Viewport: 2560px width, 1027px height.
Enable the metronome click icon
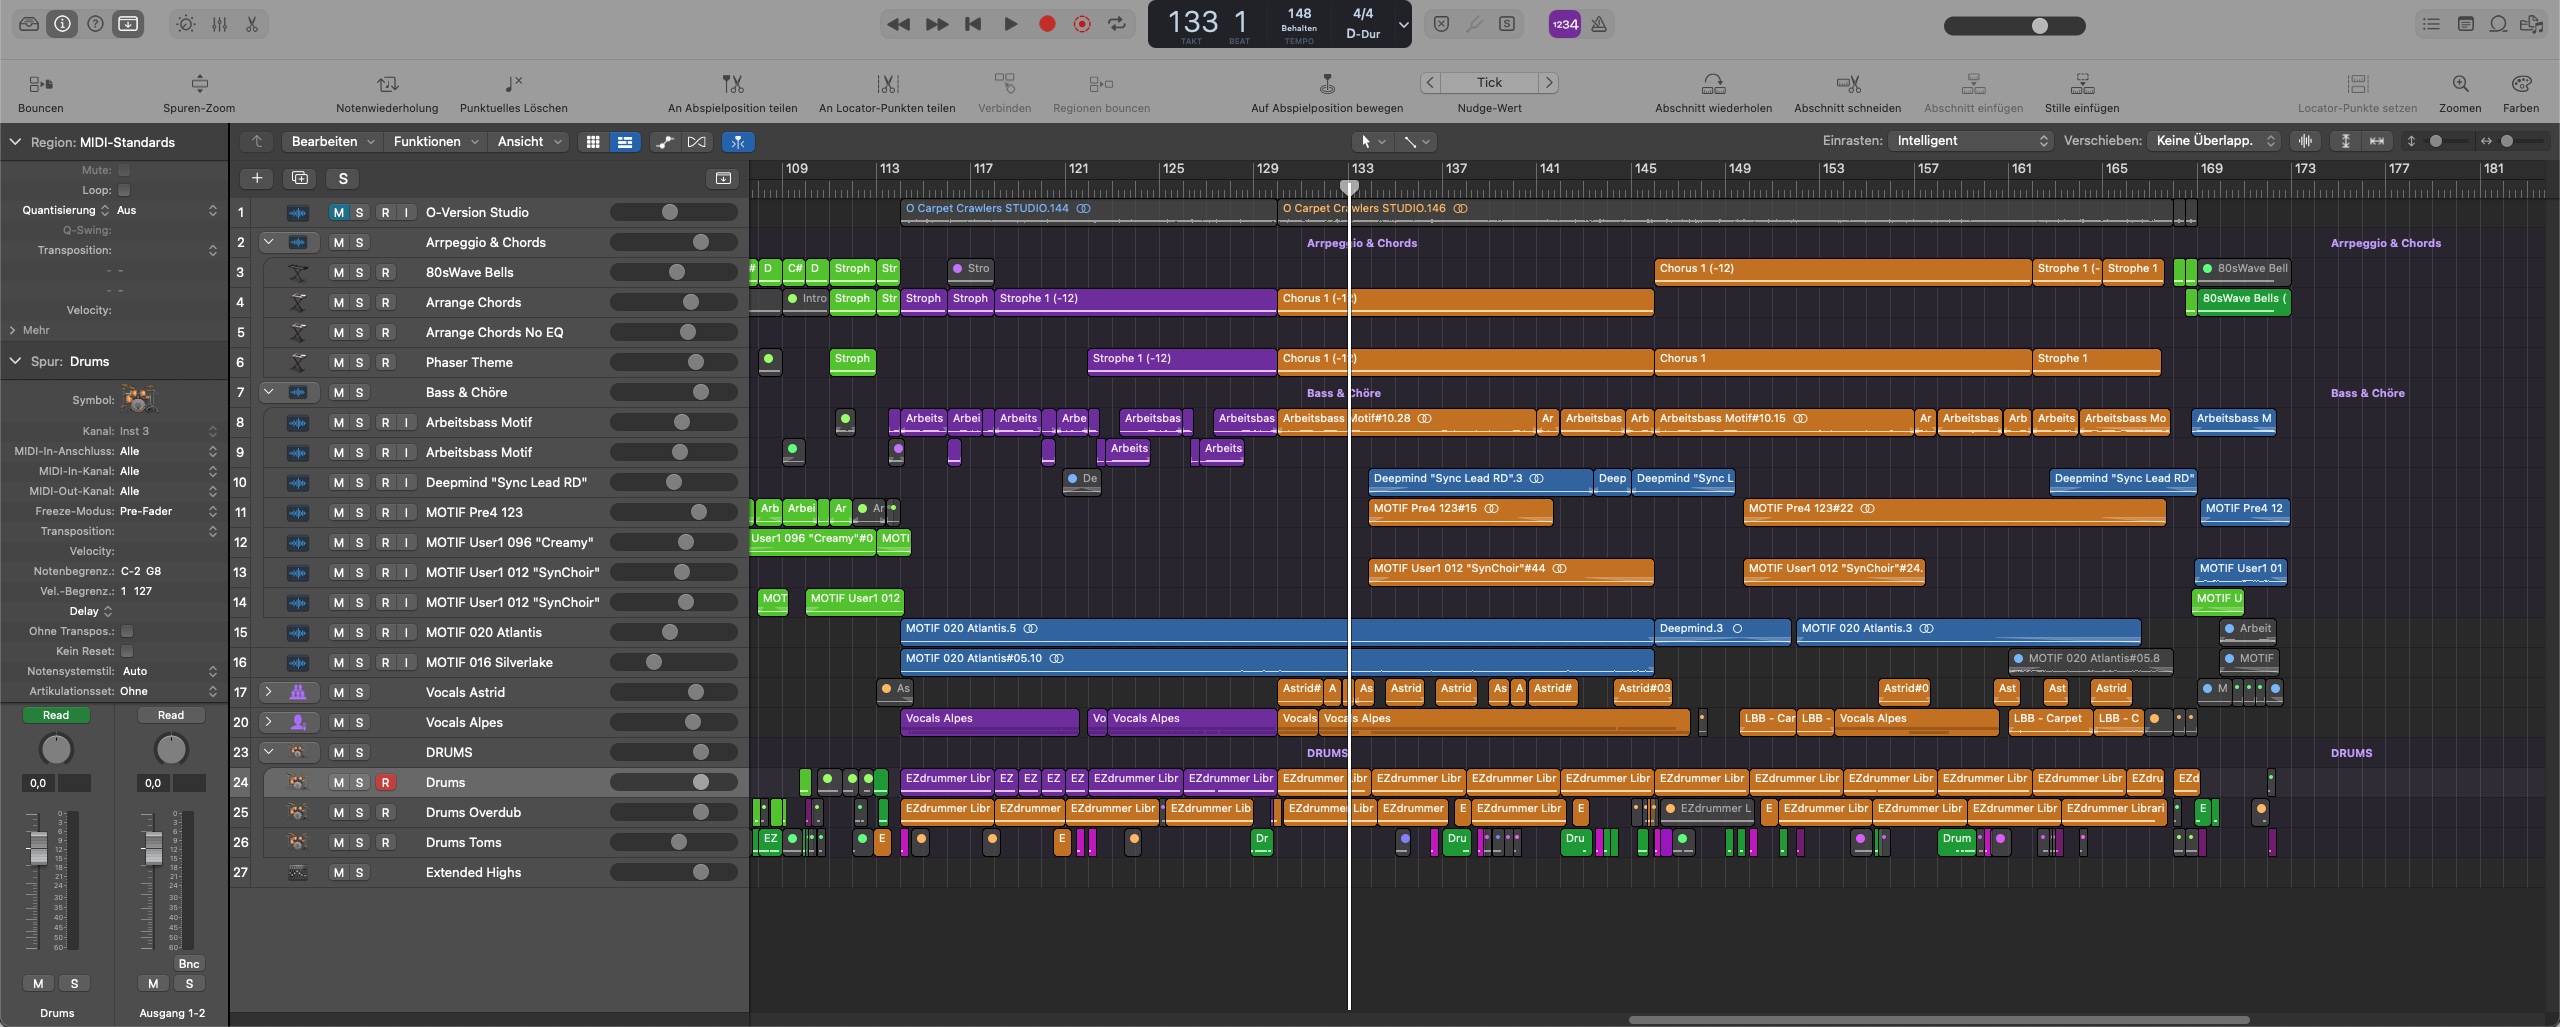tap(1599, 24)
